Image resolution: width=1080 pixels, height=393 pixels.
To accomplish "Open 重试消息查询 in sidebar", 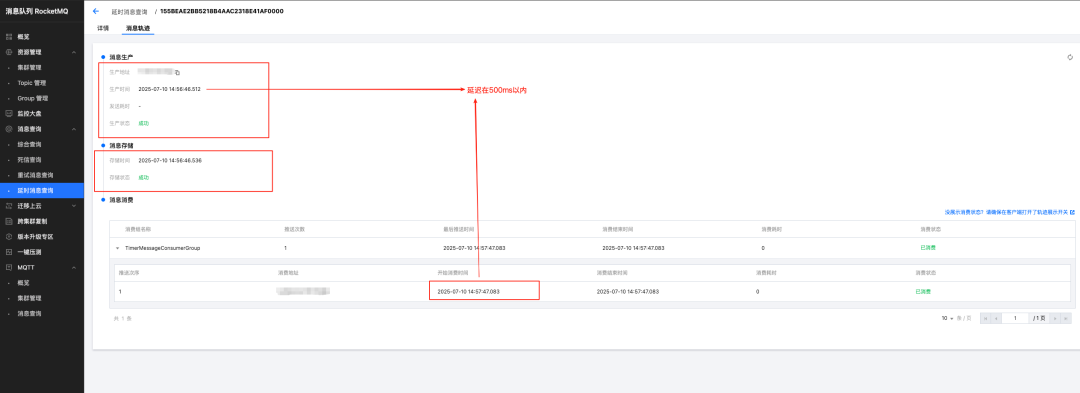I will point(35,175).
